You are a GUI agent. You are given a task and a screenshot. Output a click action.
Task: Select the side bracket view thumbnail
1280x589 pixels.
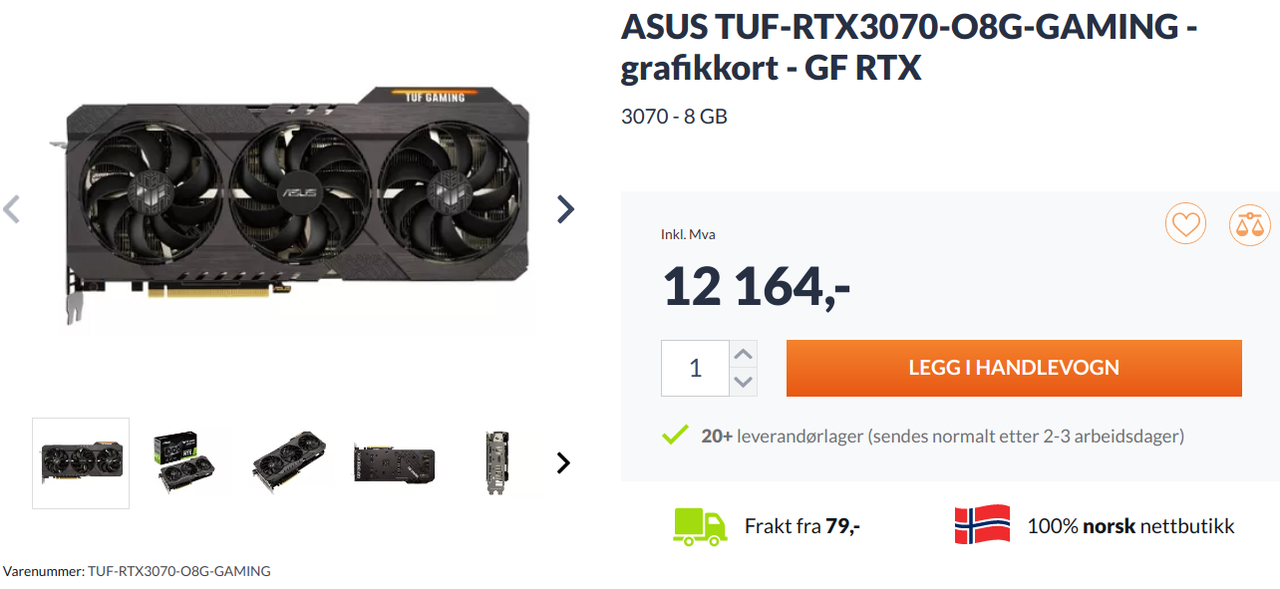497,463
